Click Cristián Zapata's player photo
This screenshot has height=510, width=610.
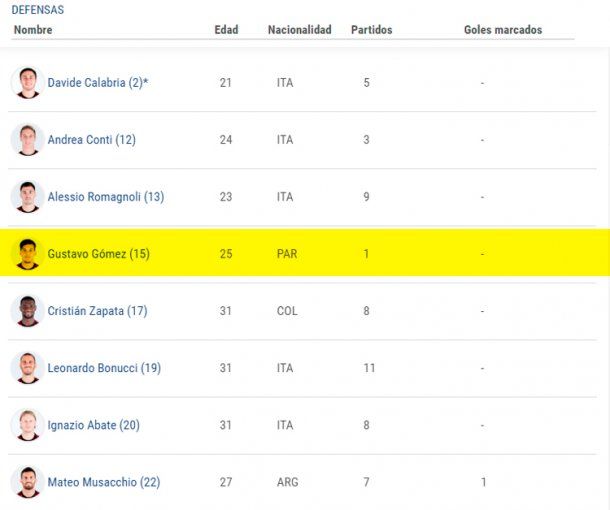[26, 311]
